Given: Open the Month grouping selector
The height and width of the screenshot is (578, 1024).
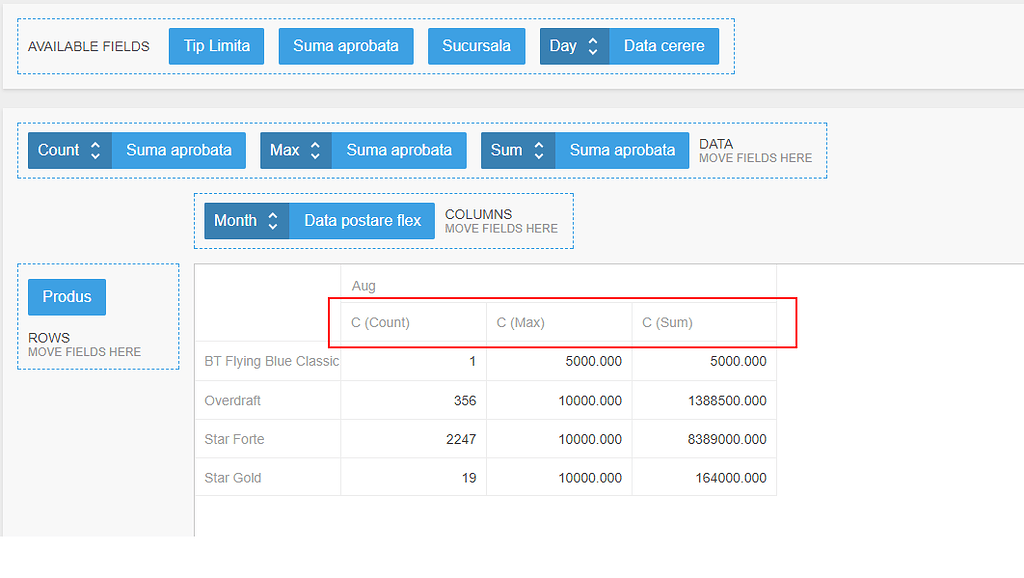Looking at the screenshot, I should 246,220.
